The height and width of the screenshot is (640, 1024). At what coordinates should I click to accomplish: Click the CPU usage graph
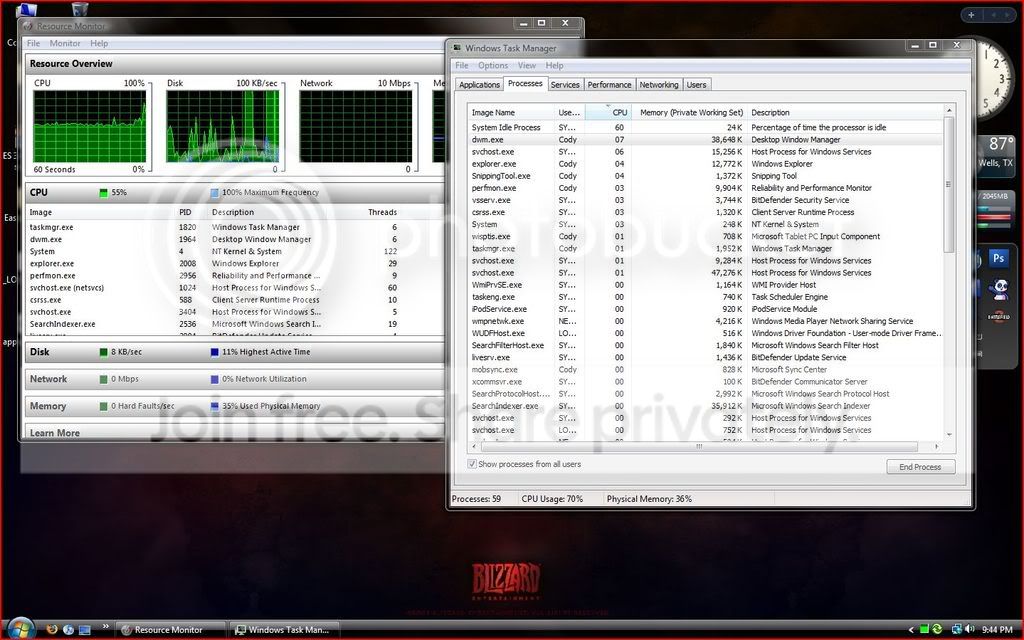click(89, 126)
